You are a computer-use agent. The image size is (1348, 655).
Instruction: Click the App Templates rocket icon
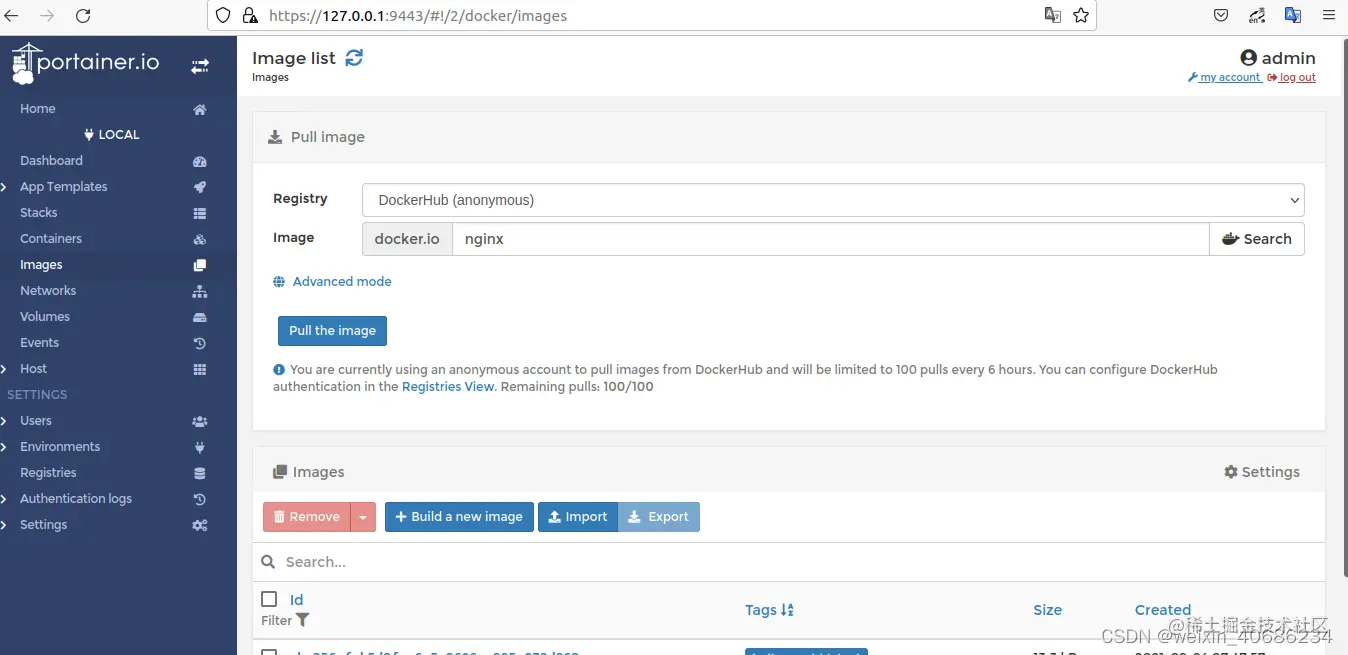click(x=200, y=187)
